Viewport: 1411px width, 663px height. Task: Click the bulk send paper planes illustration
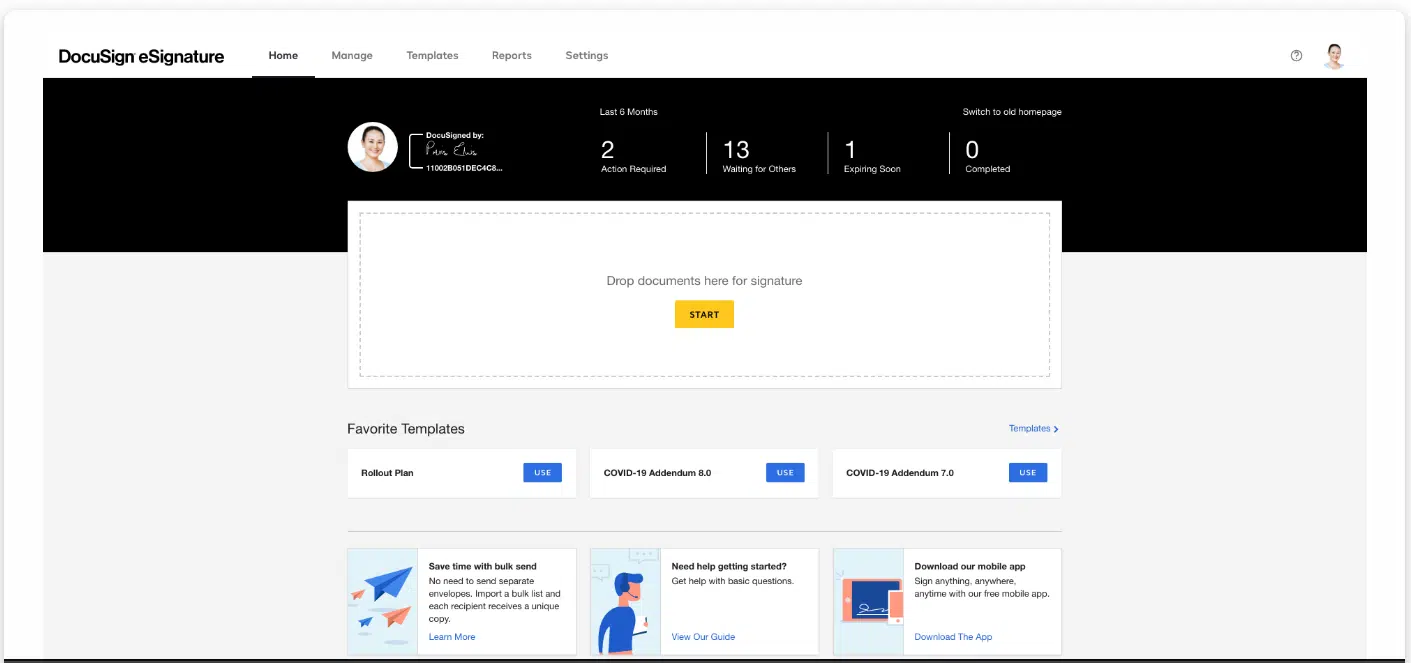tap(382, 601)
